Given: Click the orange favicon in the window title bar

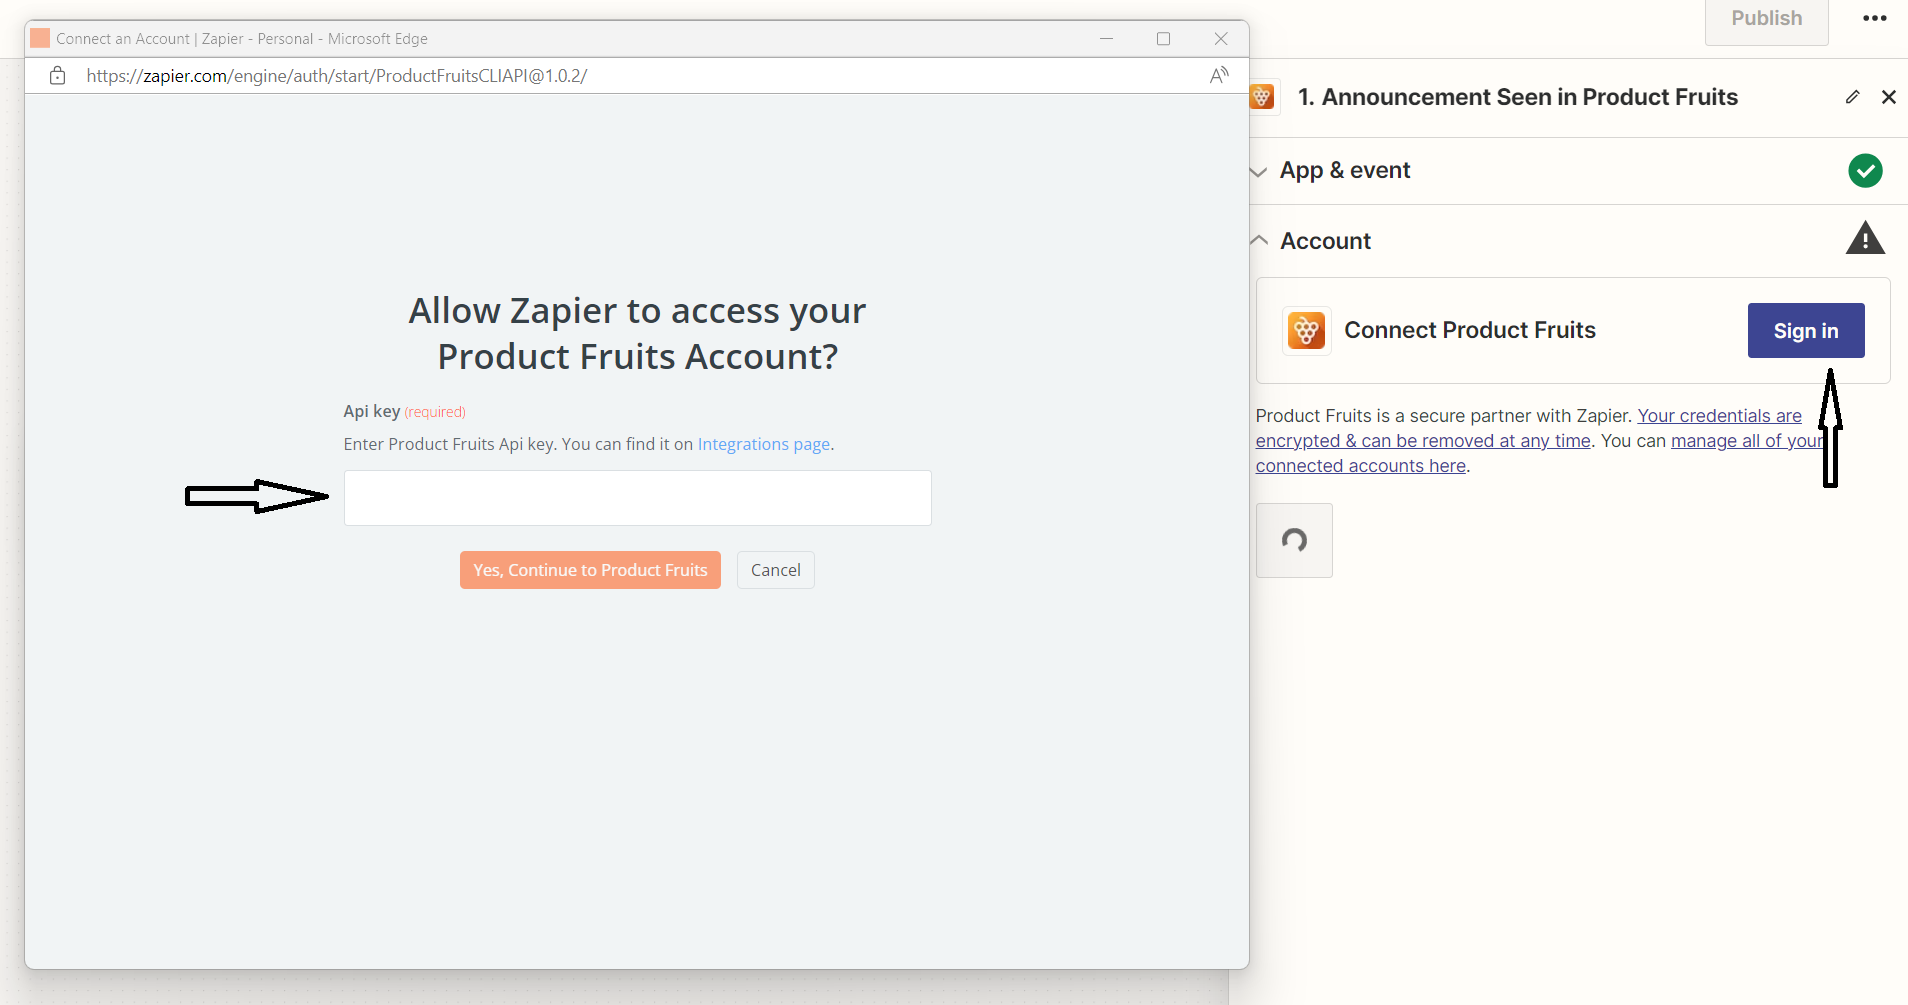Looking at the screenshot, I should 40,37.
